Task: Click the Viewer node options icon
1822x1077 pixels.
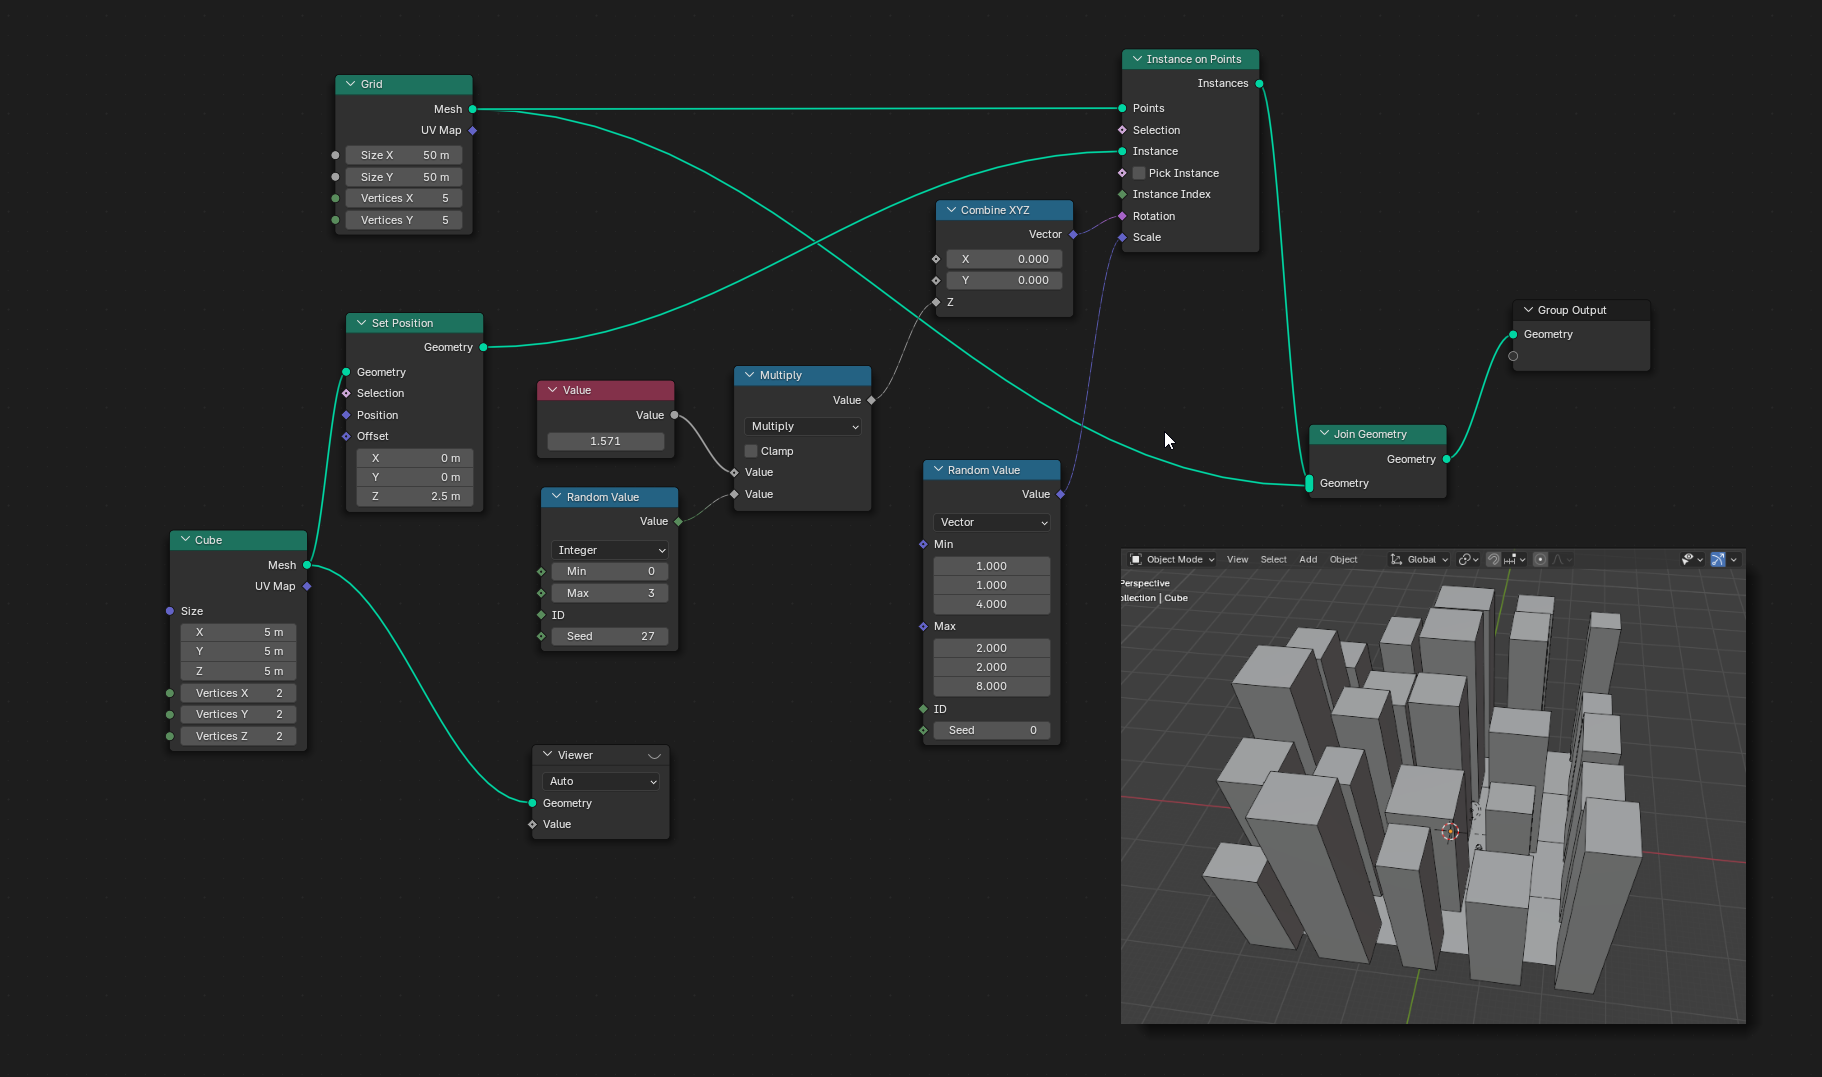Action: pyautogui.click(x=655, y=756)
